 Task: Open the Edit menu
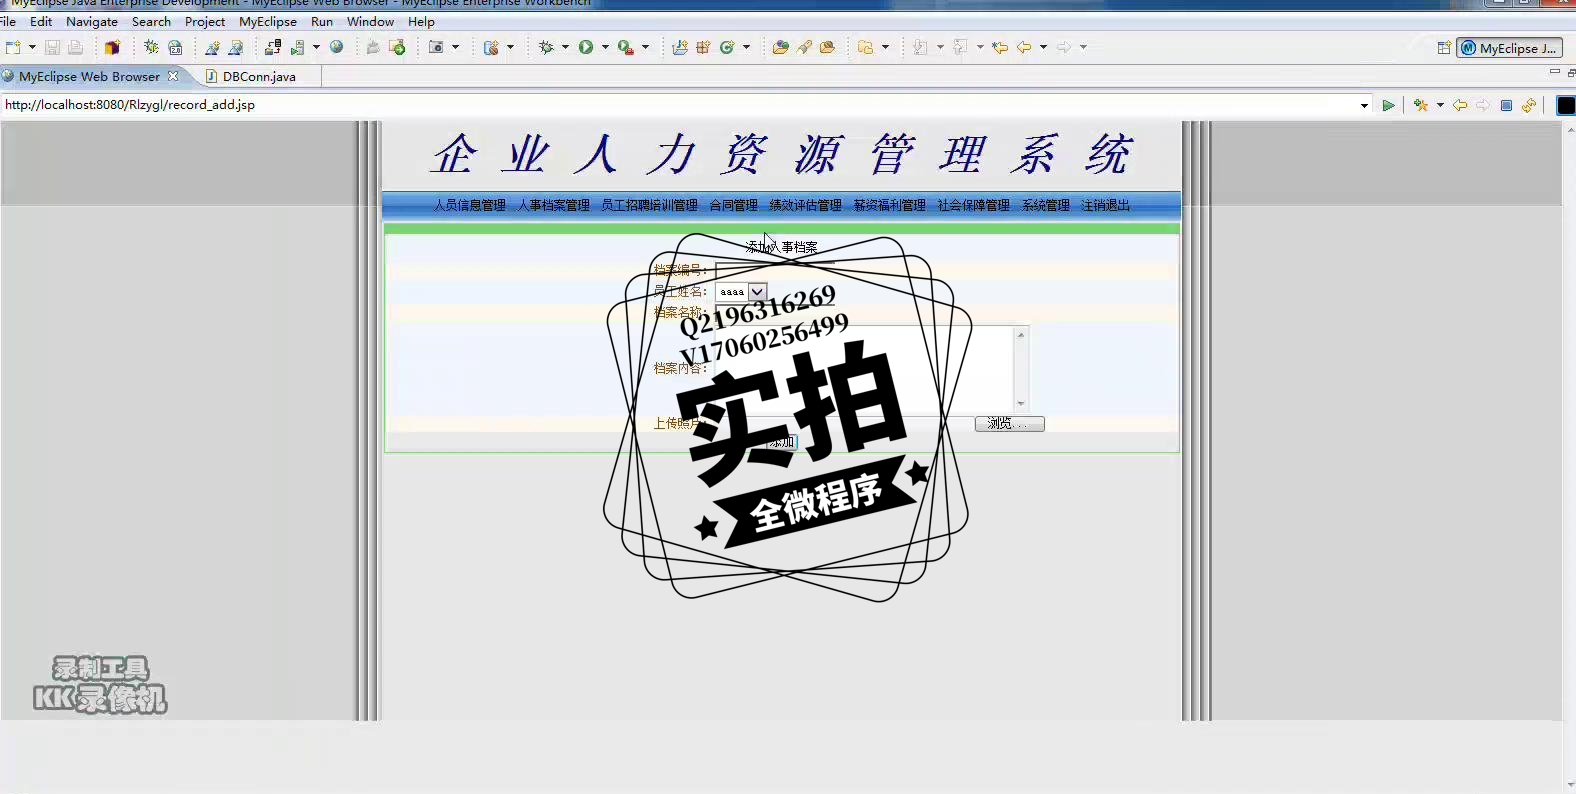(41, 21)
